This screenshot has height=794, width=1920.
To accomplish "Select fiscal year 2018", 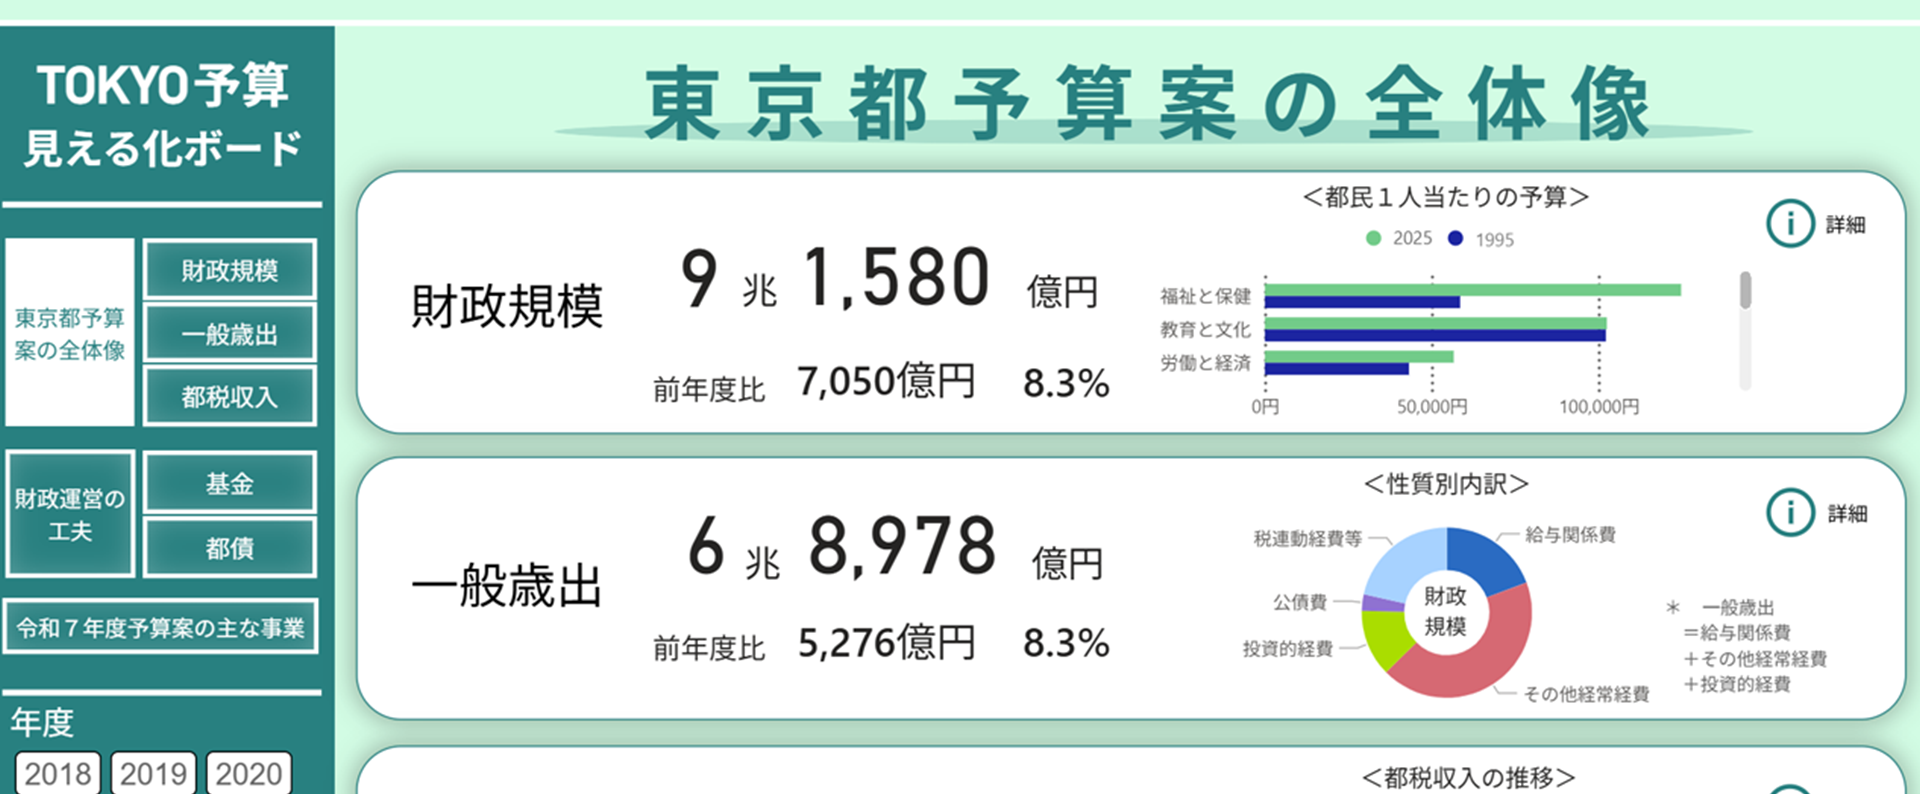I will [x=58, y=773].
